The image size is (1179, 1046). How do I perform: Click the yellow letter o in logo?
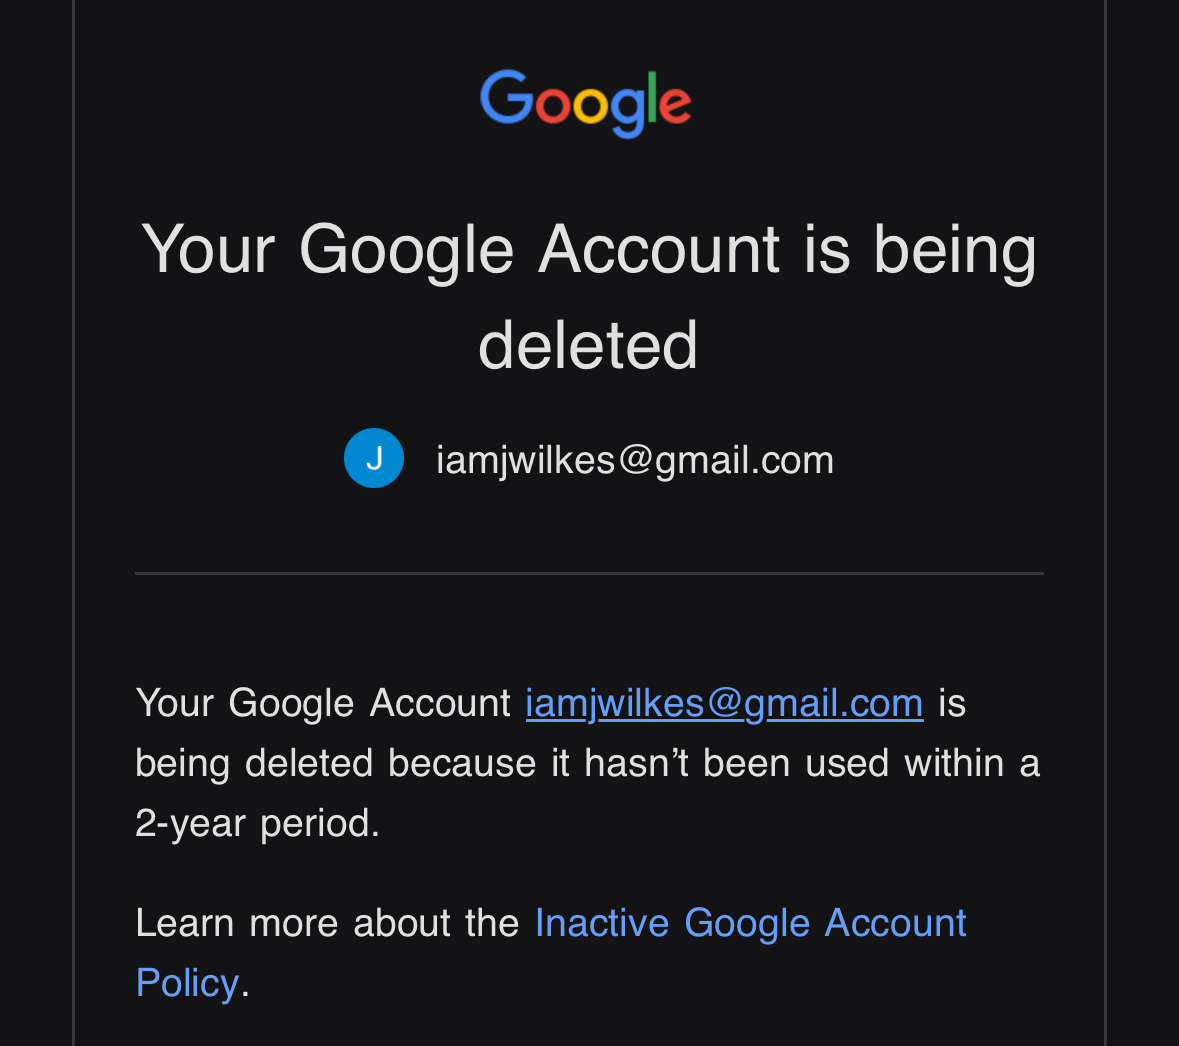click(x=590, y=106)
